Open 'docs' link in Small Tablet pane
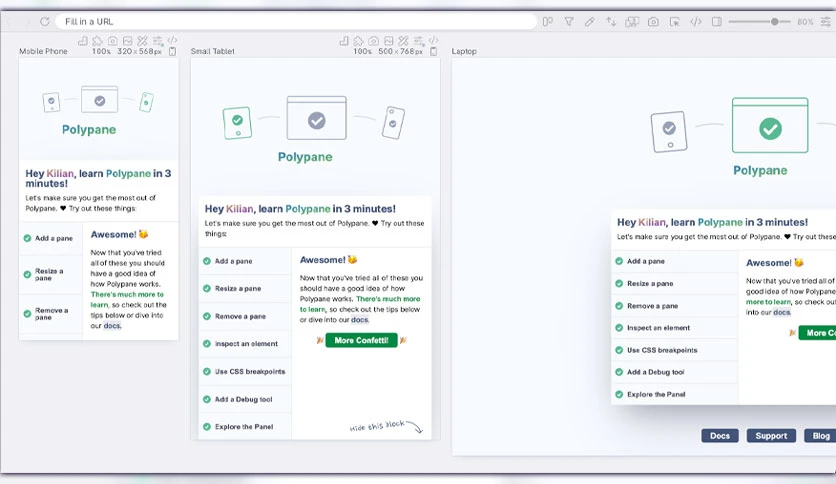Image resolution: width=836 pixels, height=484 pixels. click(359, 320)
